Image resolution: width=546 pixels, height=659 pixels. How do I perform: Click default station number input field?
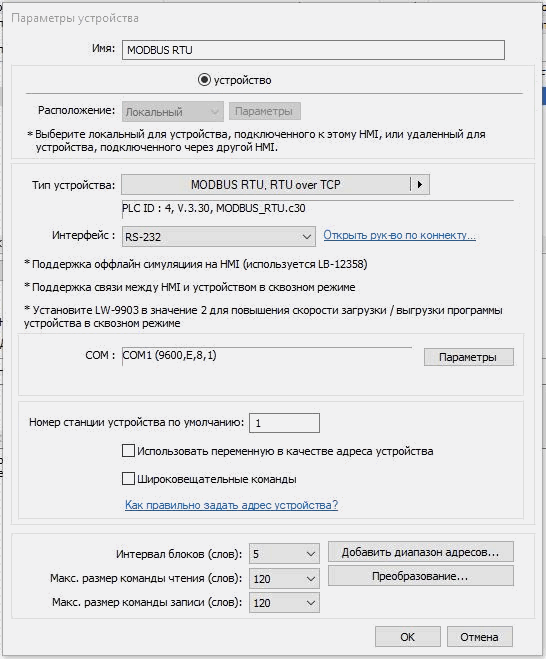(284, 423)
